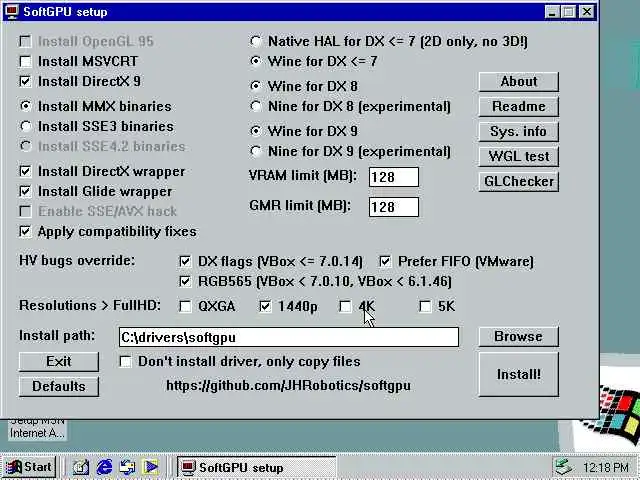Viewport: 640px width, 480px height.
Task: Select Native HAL for DX <= 7
Action: [256, 41]
